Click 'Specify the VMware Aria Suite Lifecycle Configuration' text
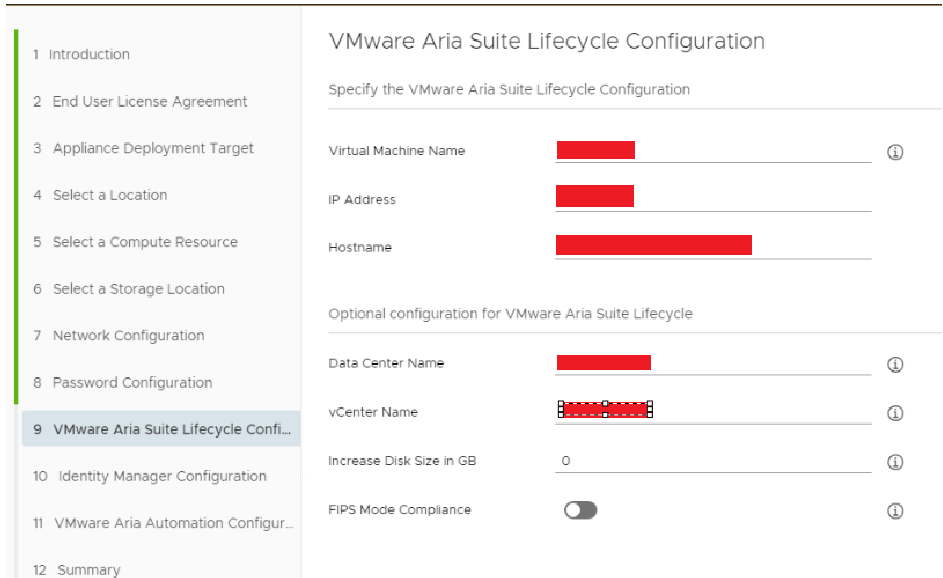The width and height of the screenshot is (943, 578). coord(509,90)
